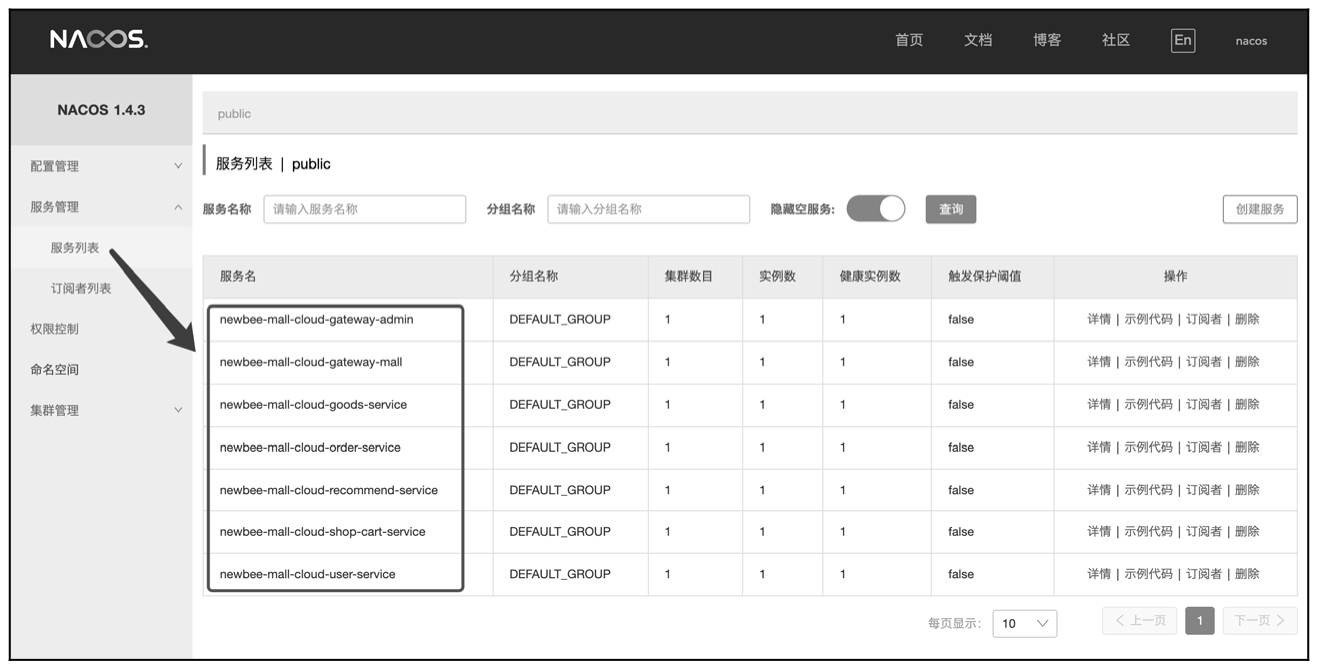The height and width of the screenshot is (669, 1318).
Task: Open 首页 in the top navigation
Action: (909, 40)
